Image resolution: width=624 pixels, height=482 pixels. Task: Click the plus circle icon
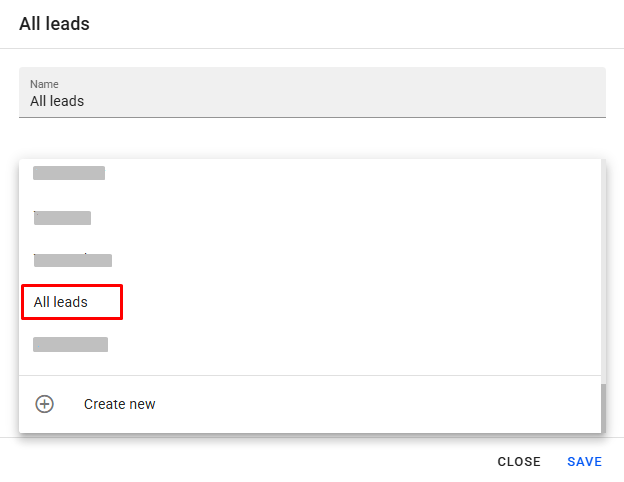(x=44, y=404)
